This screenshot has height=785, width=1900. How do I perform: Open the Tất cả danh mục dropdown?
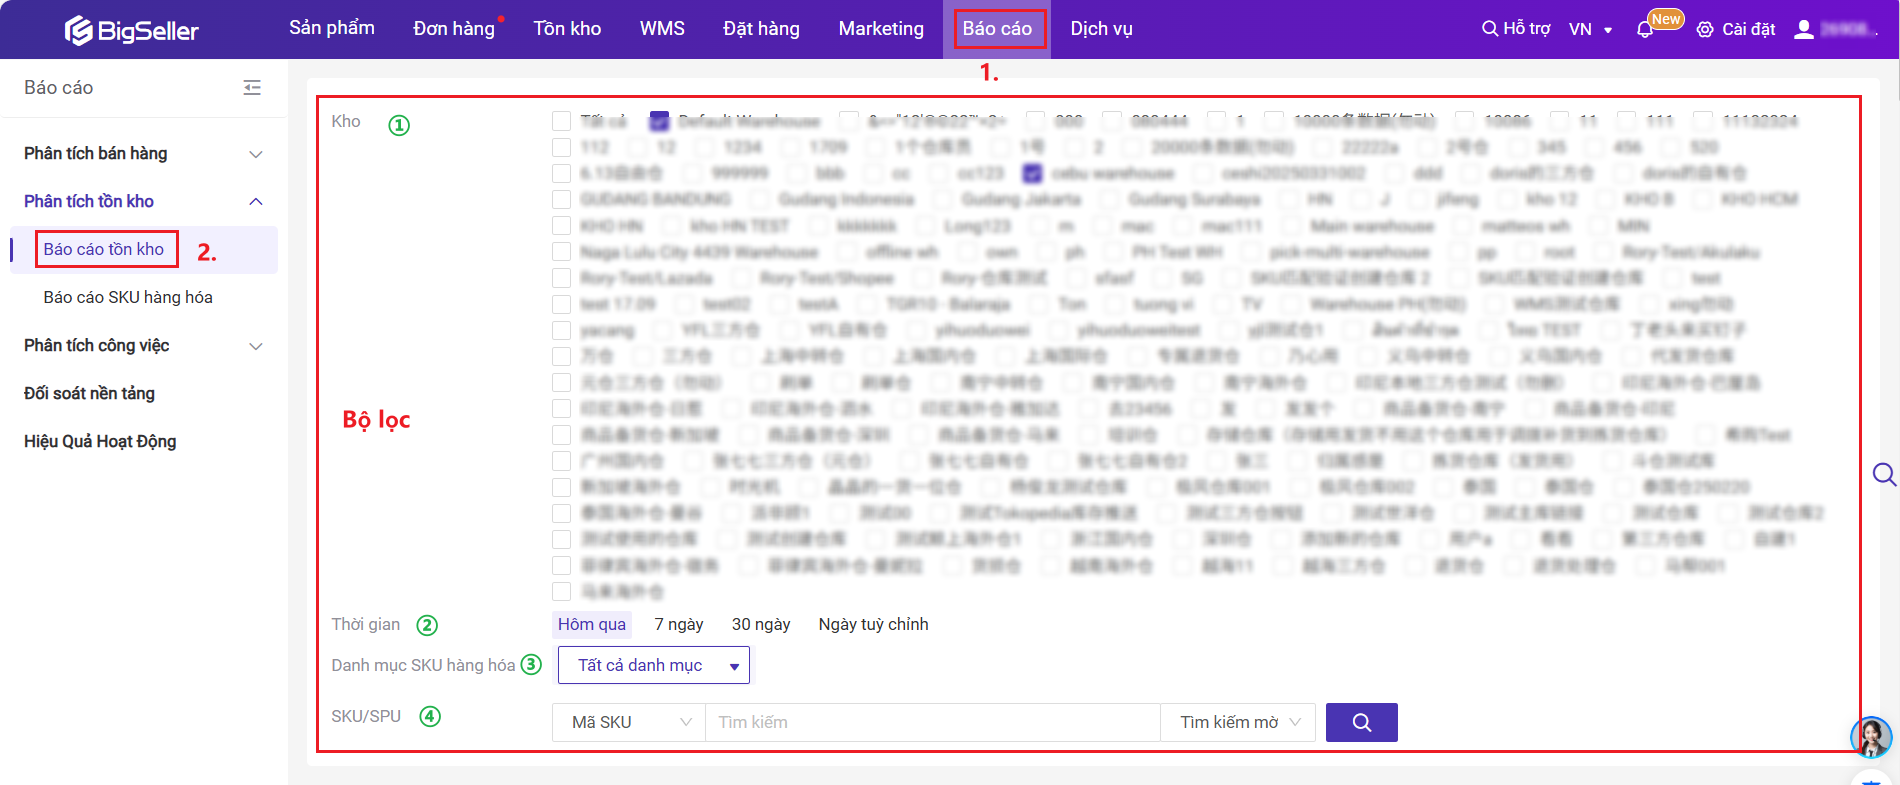point(651,666)
